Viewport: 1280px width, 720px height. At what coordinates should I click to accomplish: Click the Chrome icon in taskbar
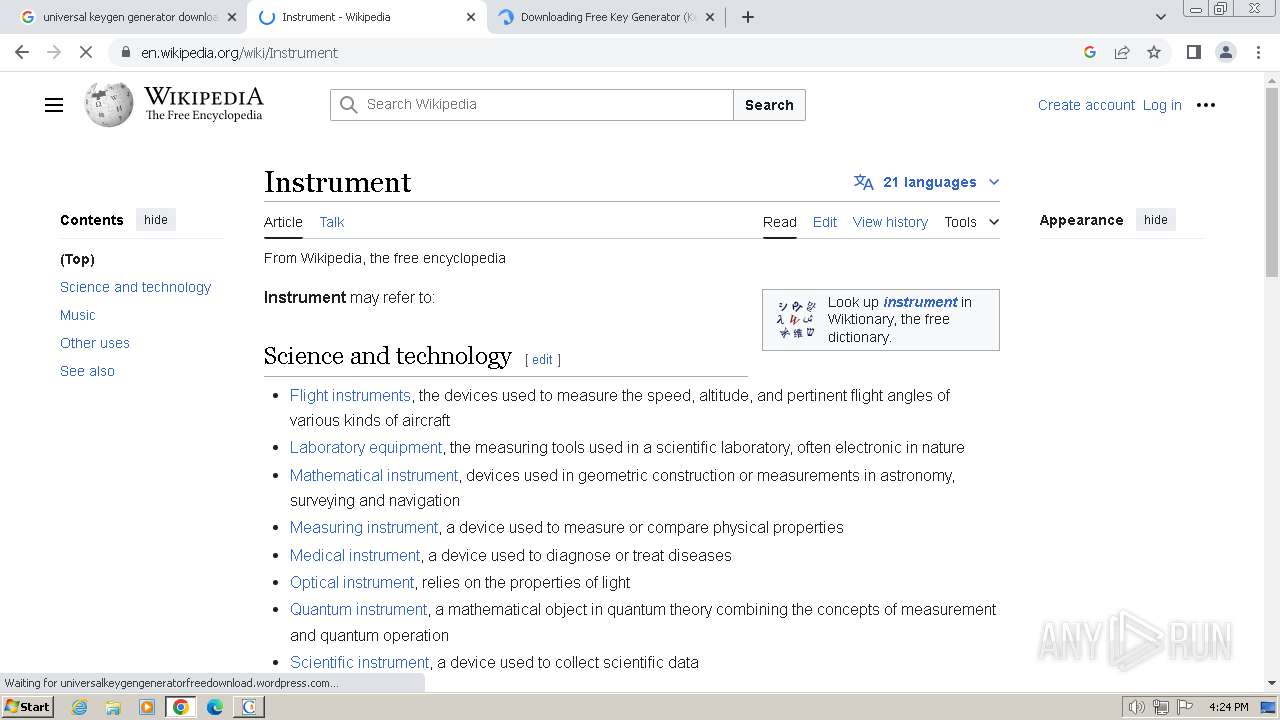pos(181,707)
